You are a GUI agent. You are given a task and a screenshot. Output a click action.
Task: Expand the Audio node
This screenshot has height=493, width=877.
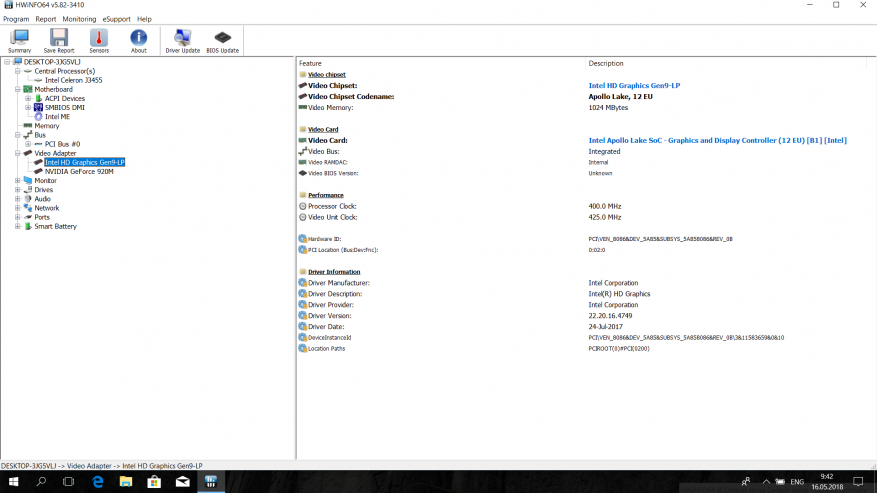tap(18, 199)
